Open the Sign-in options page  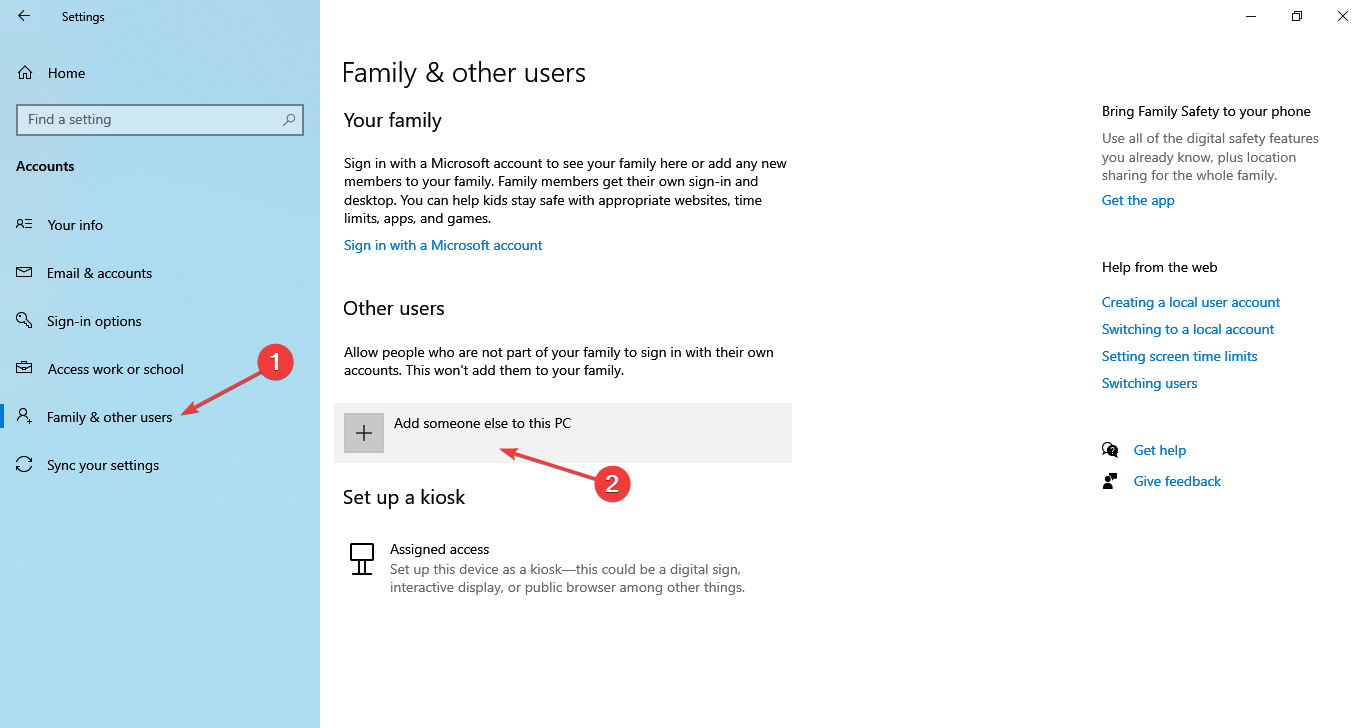(94, 321)
